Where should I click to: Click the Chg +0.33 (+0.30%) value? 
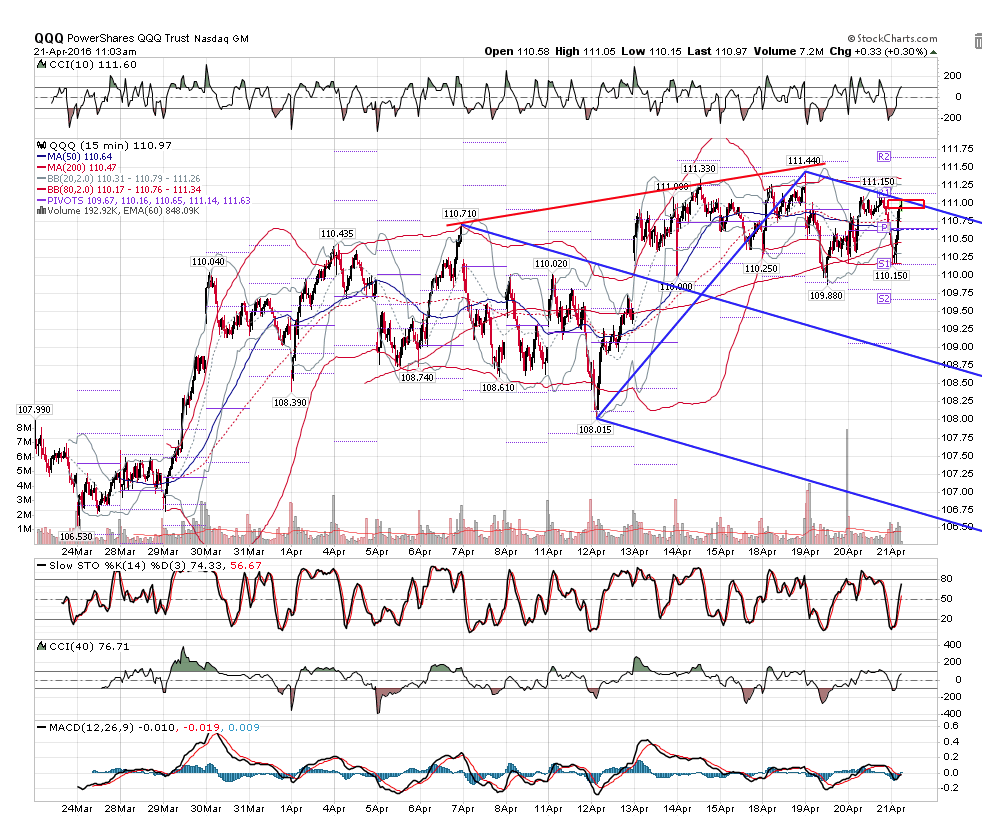point(878,51)
